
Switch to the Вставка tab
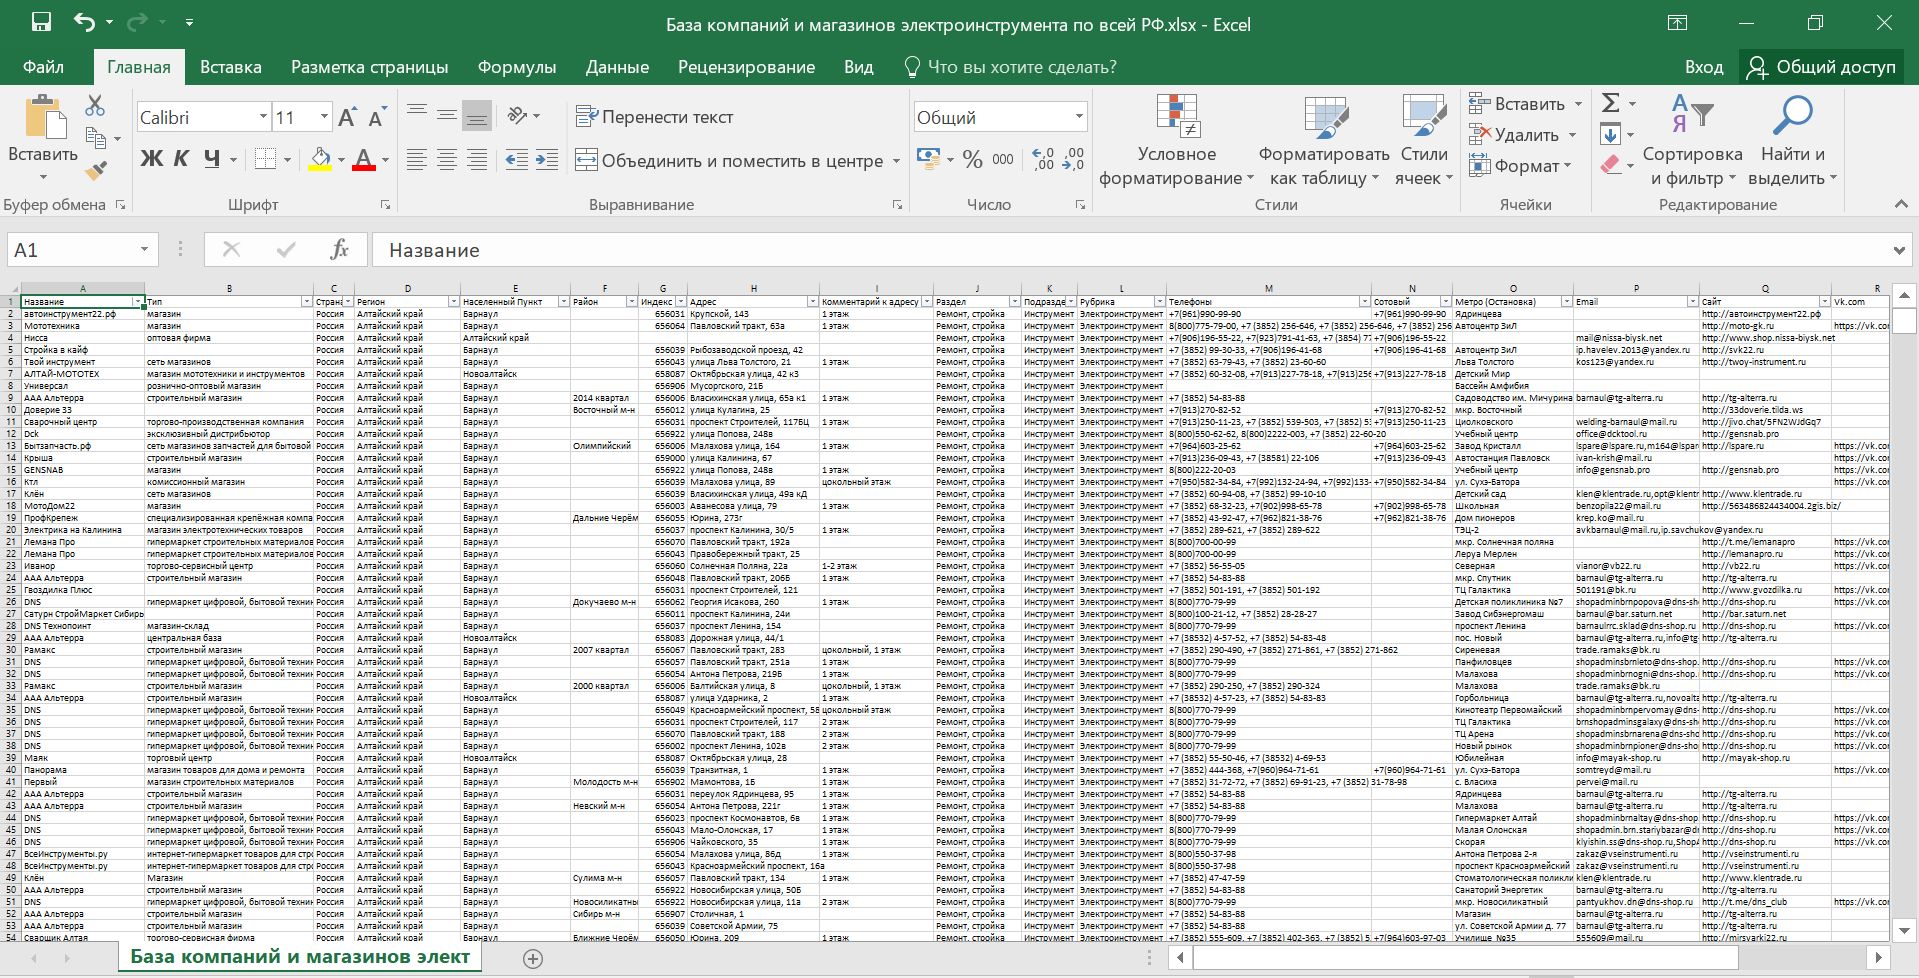231,67
